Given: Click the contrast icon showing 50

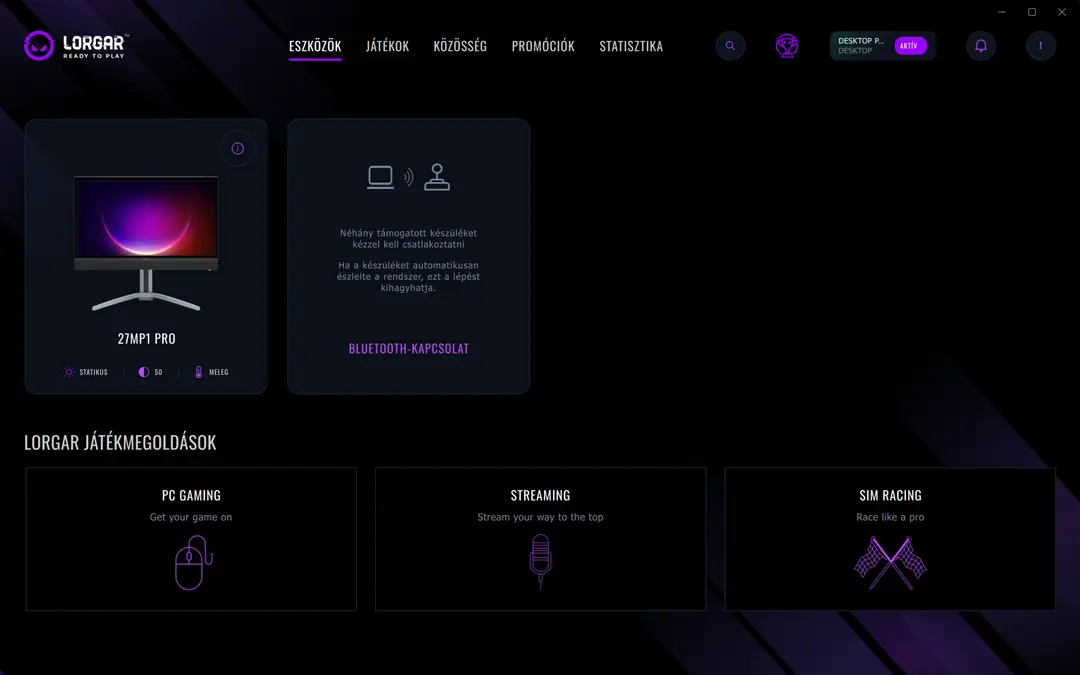Looking at the screenshot, I should [143, 372].
